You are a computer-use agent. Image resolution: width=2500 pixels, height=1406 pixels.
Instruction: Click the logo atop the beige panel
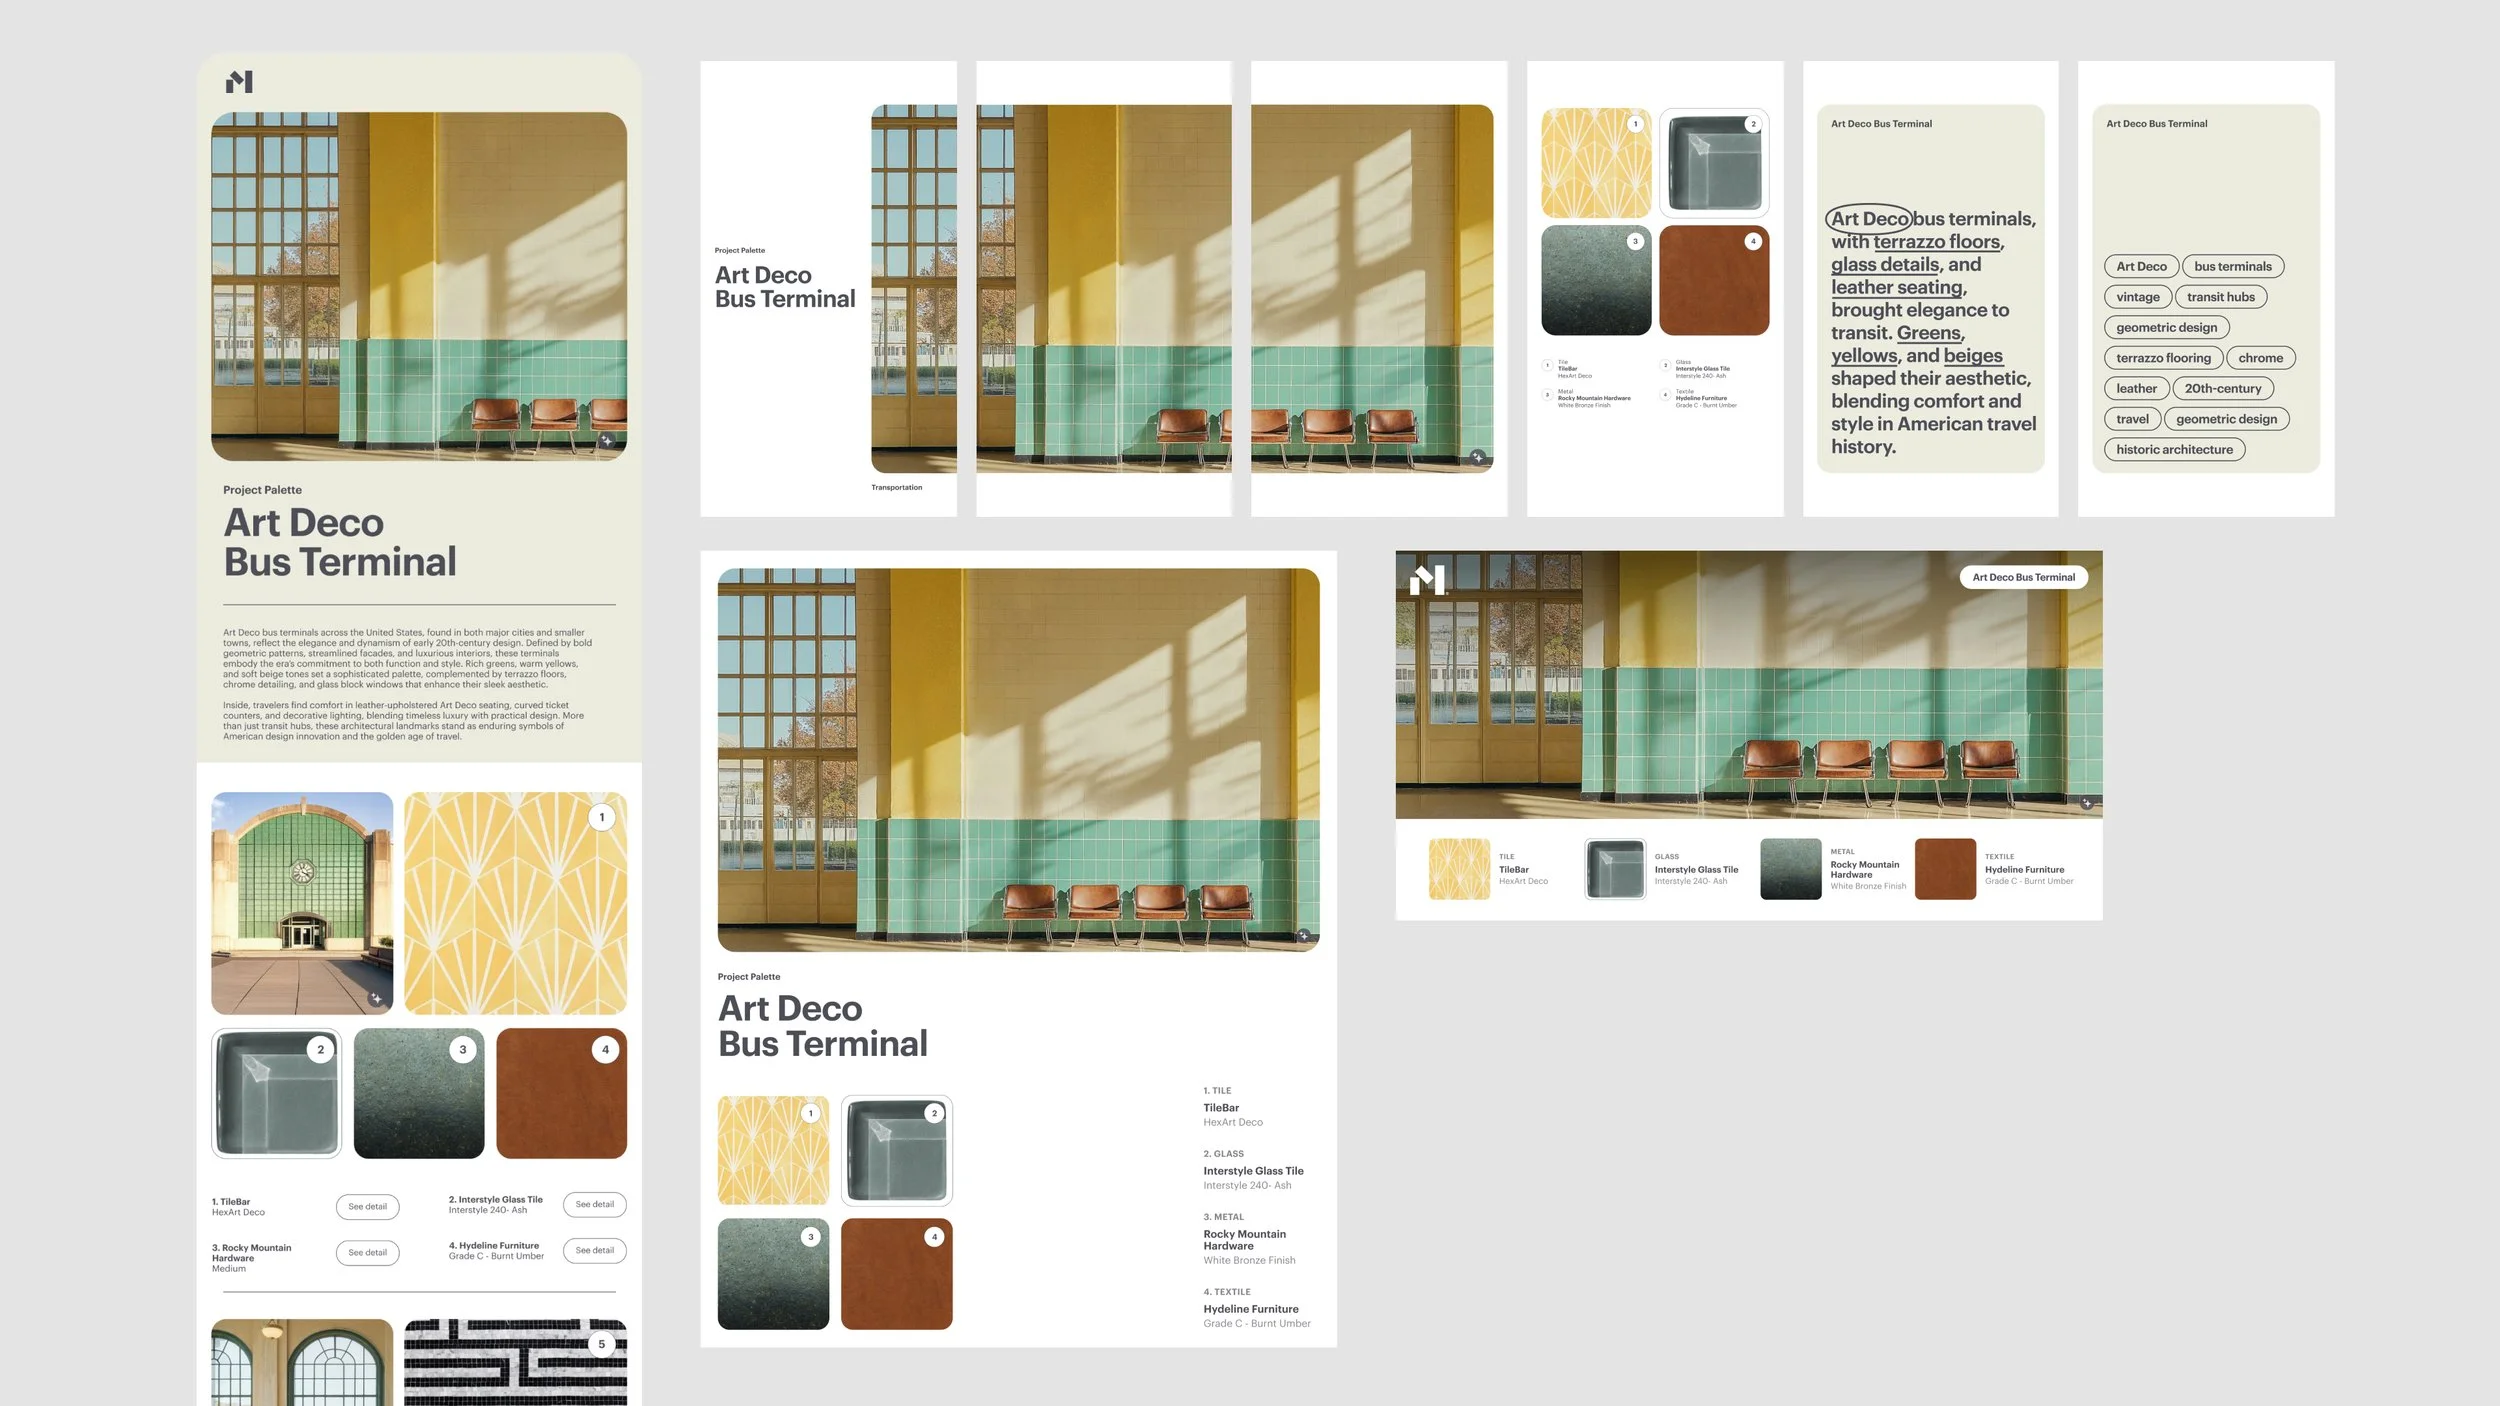pyautogui.click(x=239, y=82)
